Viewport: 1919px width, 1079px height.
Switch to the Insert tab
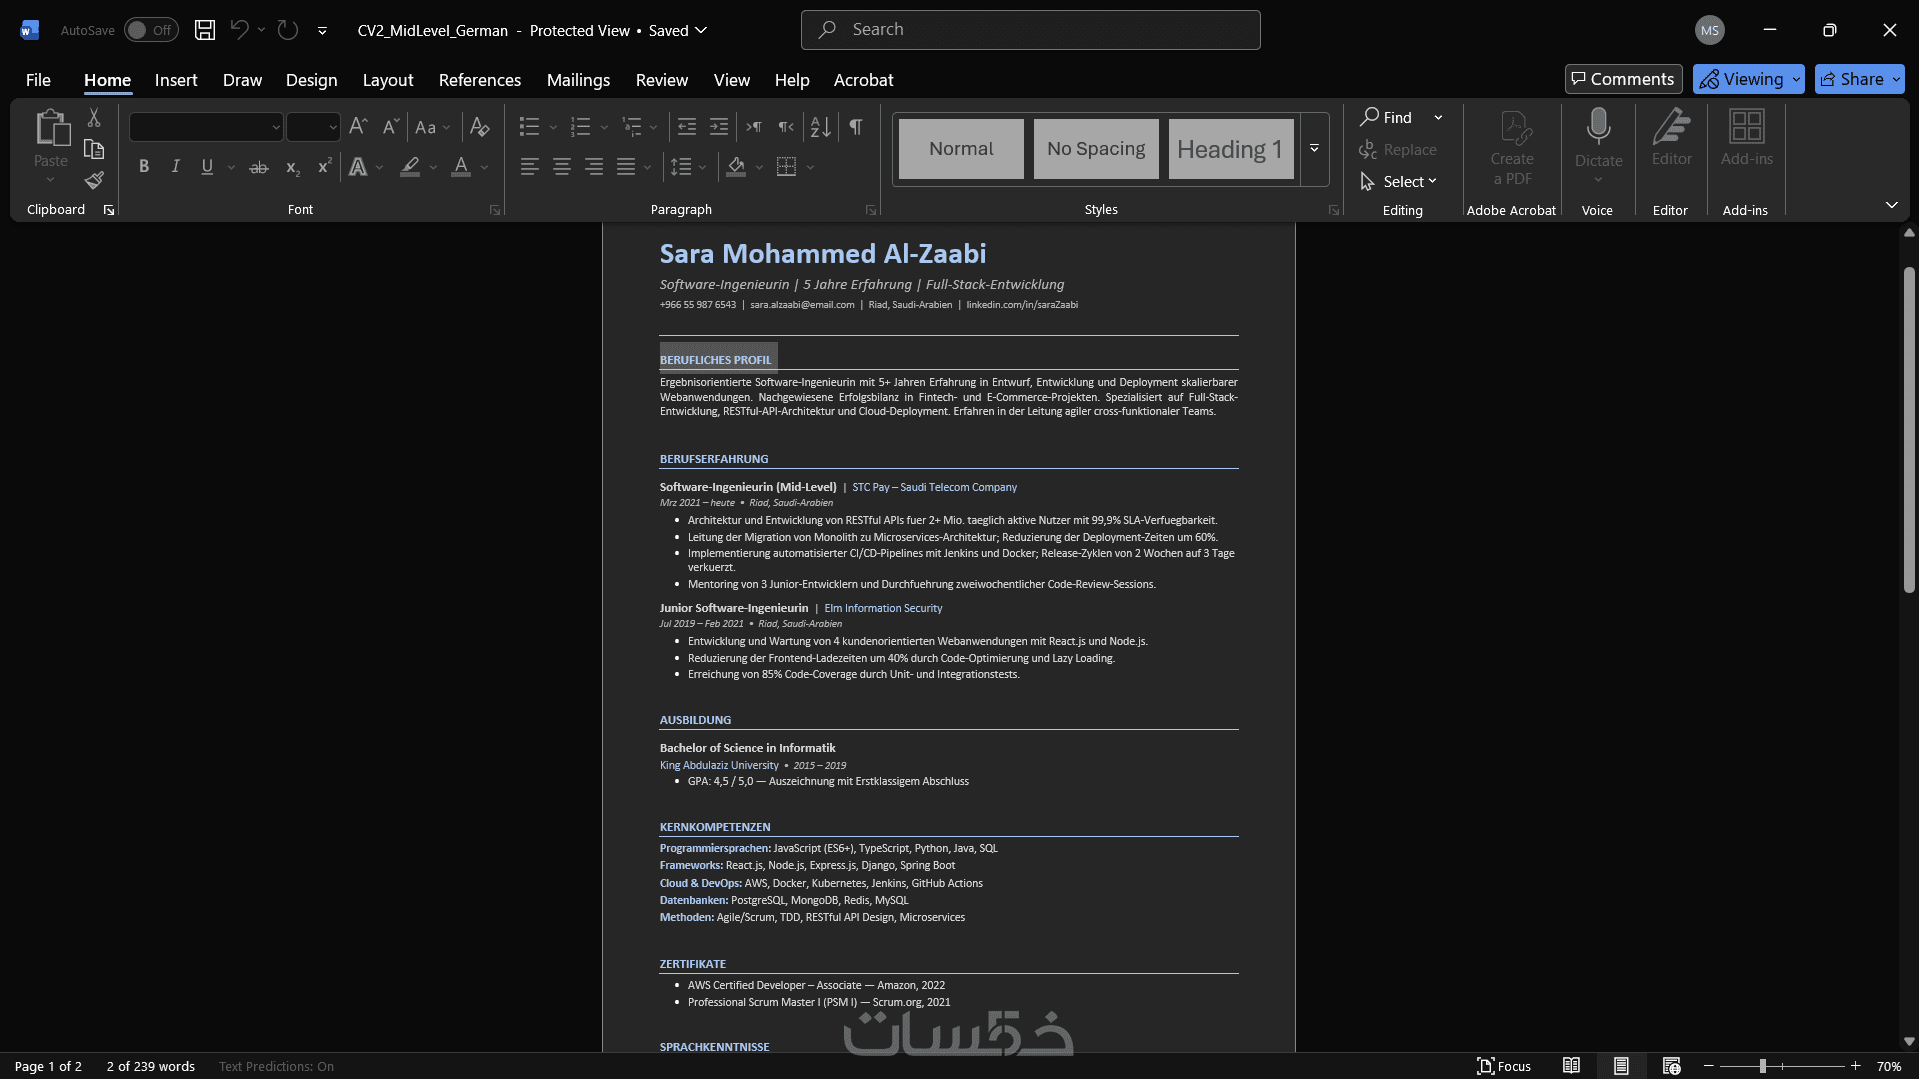click(x=176, y=80)
